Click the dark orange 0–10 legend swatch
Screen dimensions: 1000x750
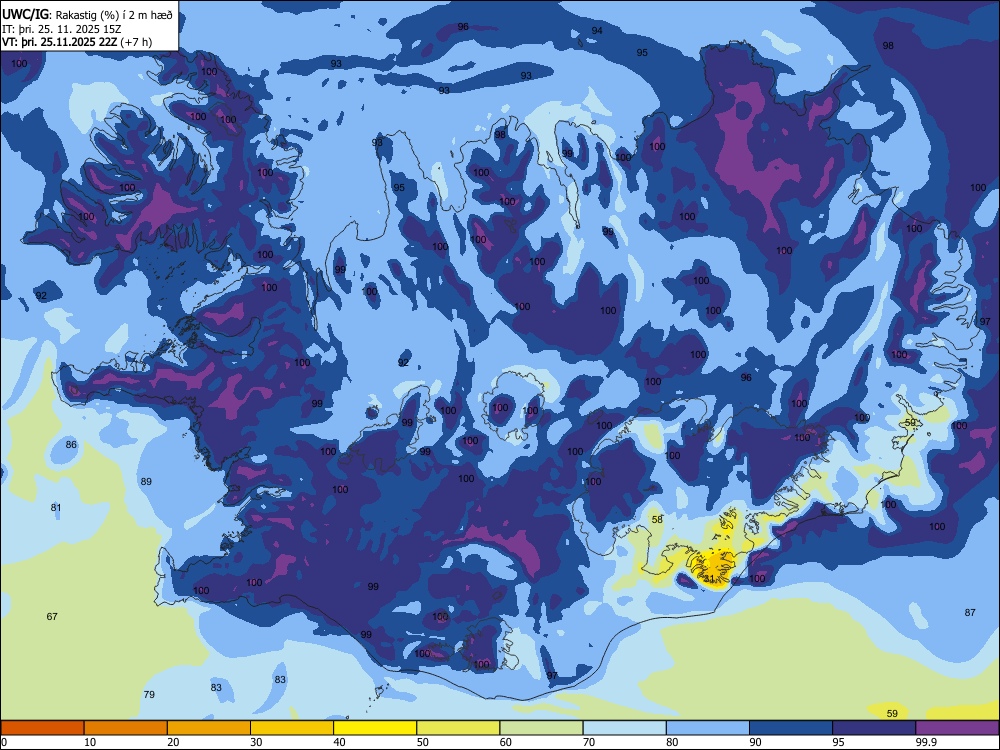42,728
